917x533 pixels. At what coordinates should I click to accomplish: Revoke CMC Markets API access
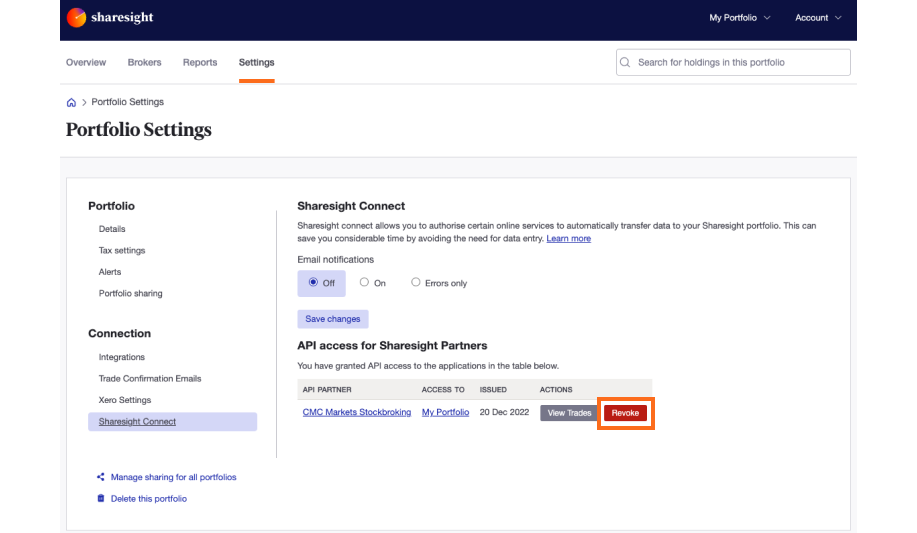[x=625, y=413]
